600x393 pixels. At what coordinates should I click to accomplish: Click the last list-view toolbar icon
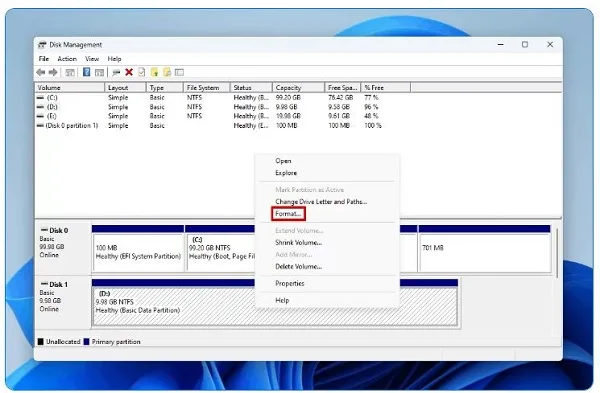tap(179, 72)
